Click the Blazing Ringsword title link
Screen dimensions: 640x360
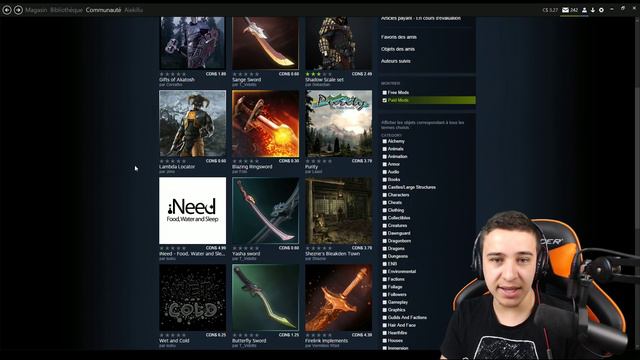pos(252,167)
